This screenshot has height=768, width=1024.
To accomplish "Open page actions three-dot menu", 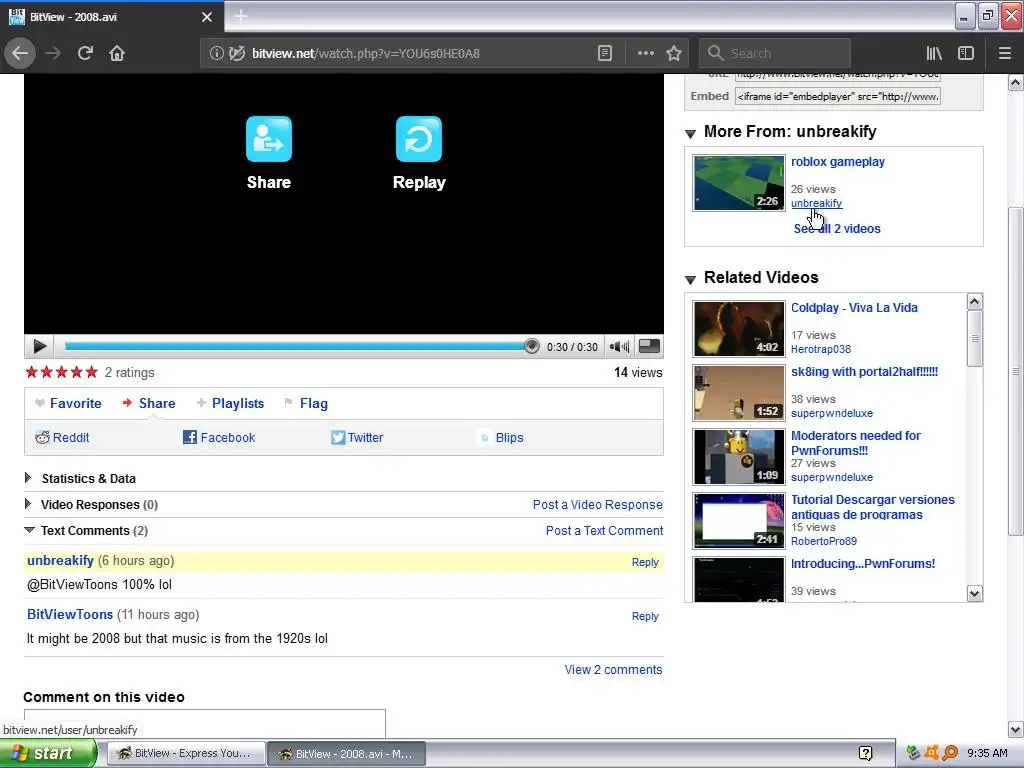I will [645, 54].
